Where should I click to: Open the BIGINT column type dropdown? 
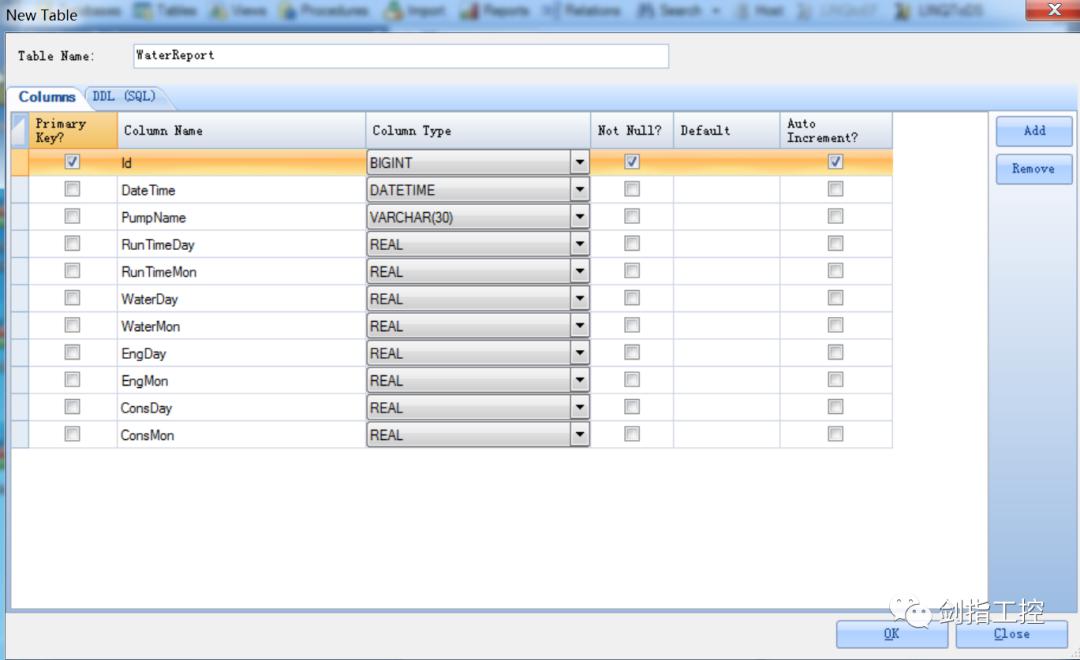(x=580, y=163)
